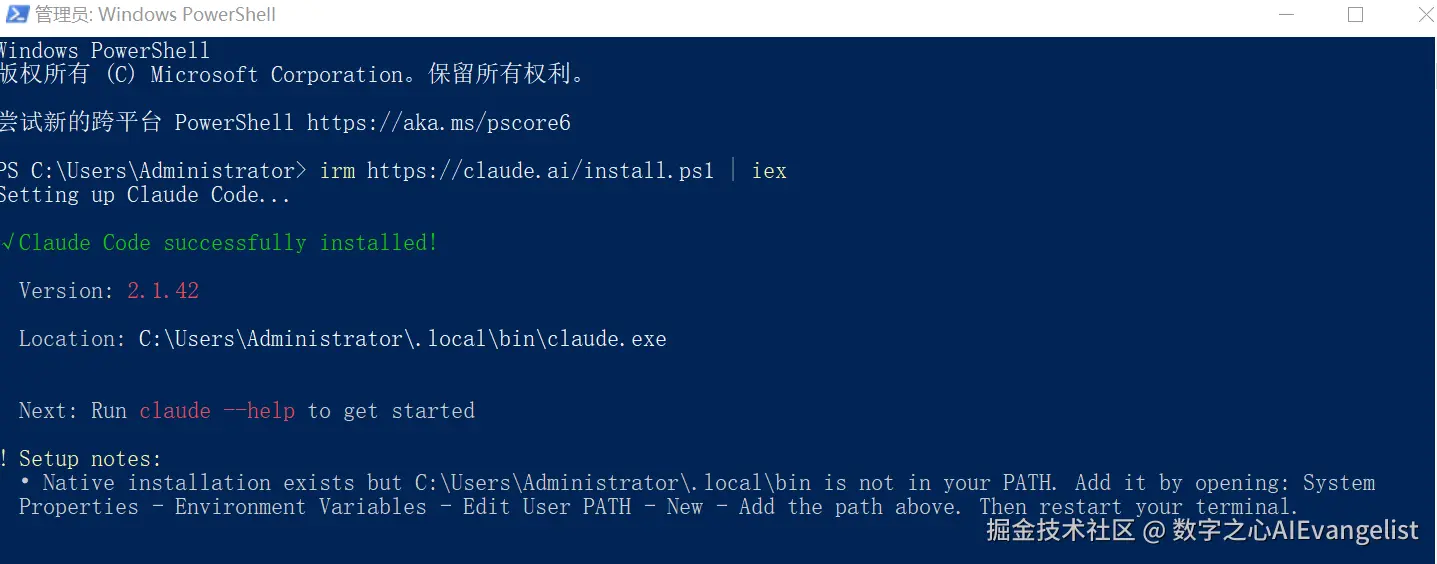Click the window title 管理员: Windows PowerShell
The image size is (1437, 564).
pos(155,15)
